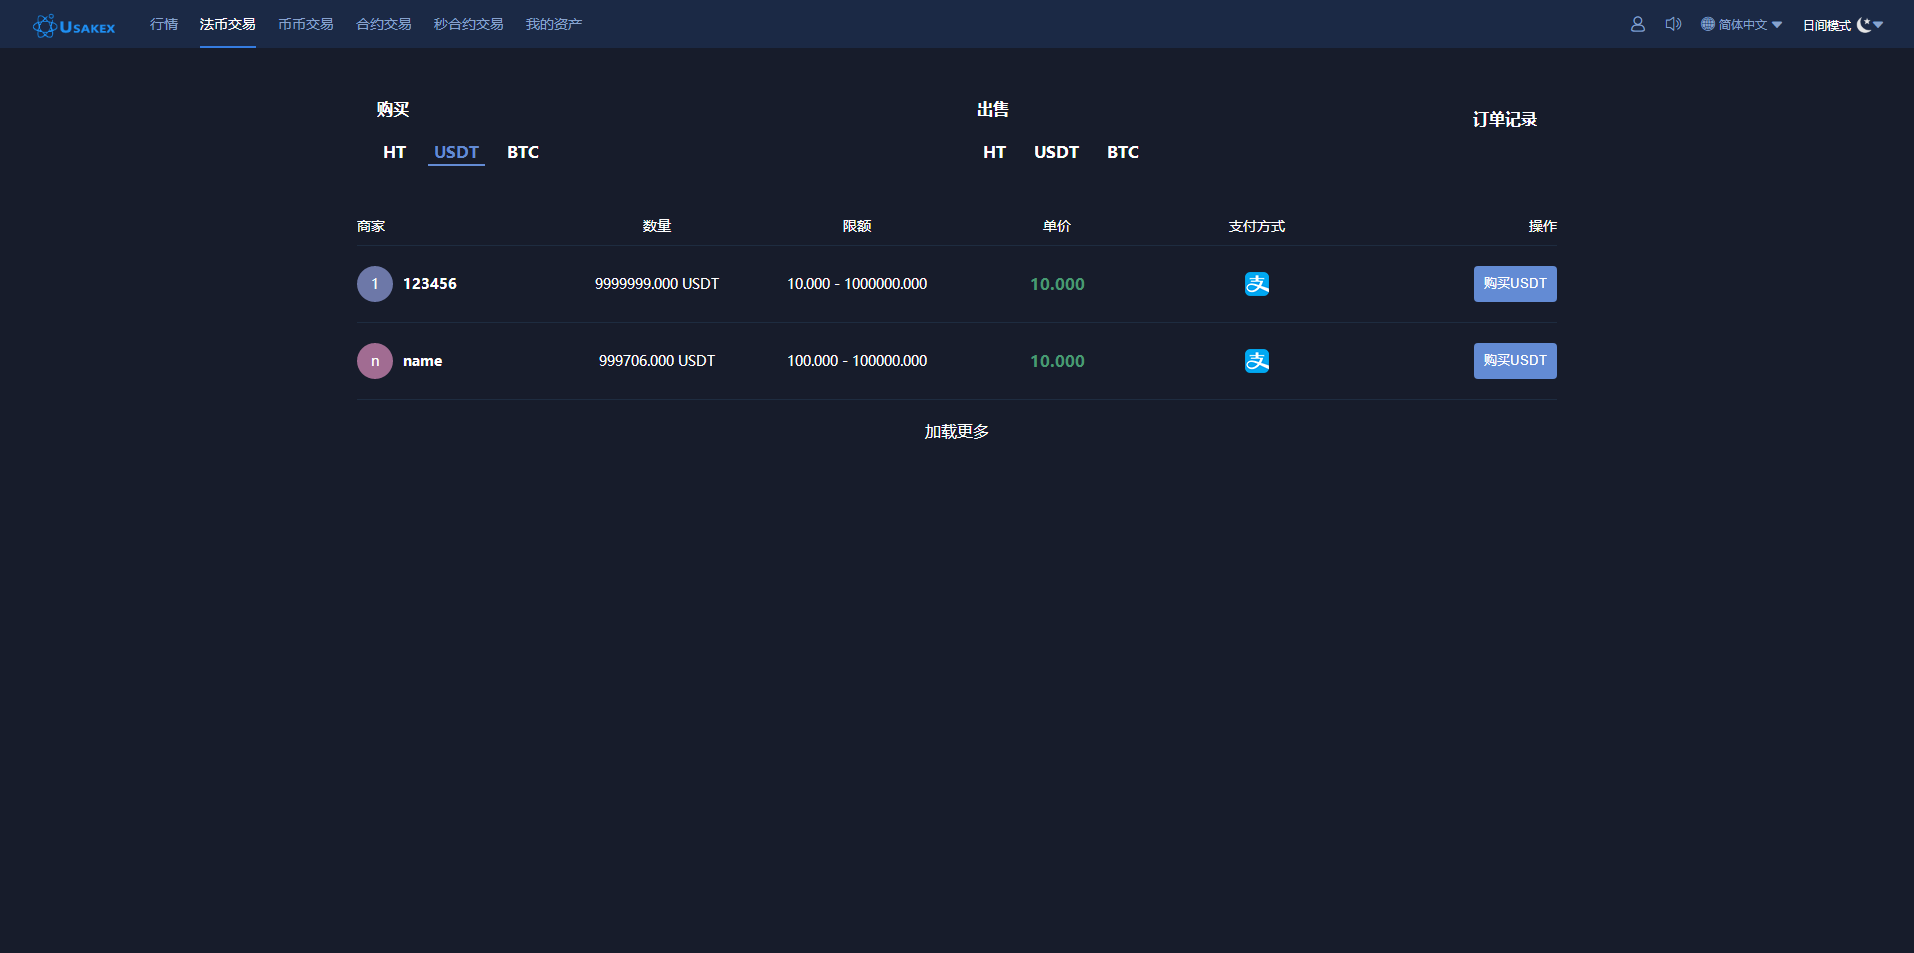The image size is (1914, 953).
Task: Click 加载更多 to load more
Action: pos(956,431)
